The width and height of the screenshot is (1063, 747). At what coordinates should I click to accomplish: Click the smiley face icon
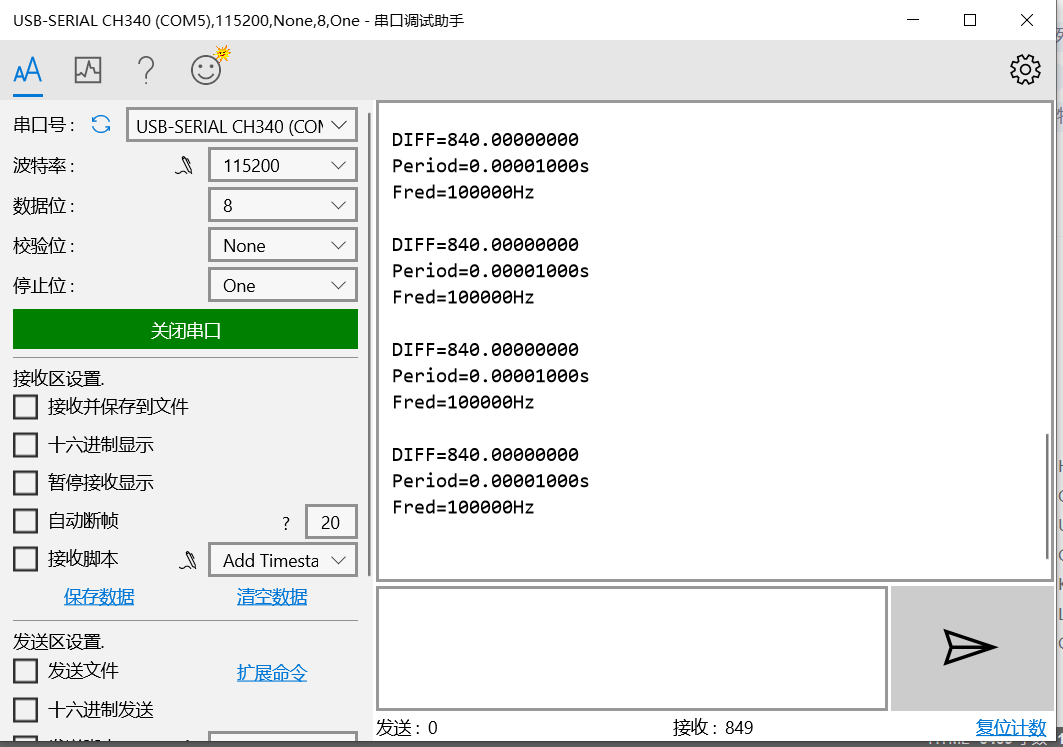[x=206, y=69]
